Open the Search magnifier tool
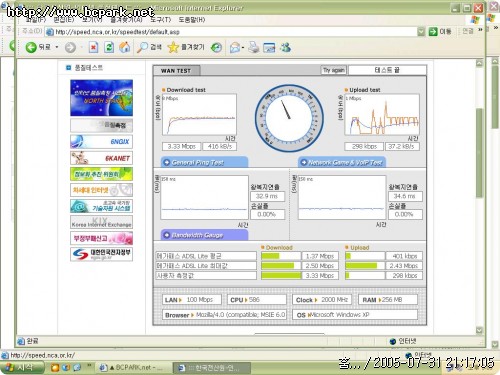The height and width of the screenshot is (375, 500). click(142, 48)
